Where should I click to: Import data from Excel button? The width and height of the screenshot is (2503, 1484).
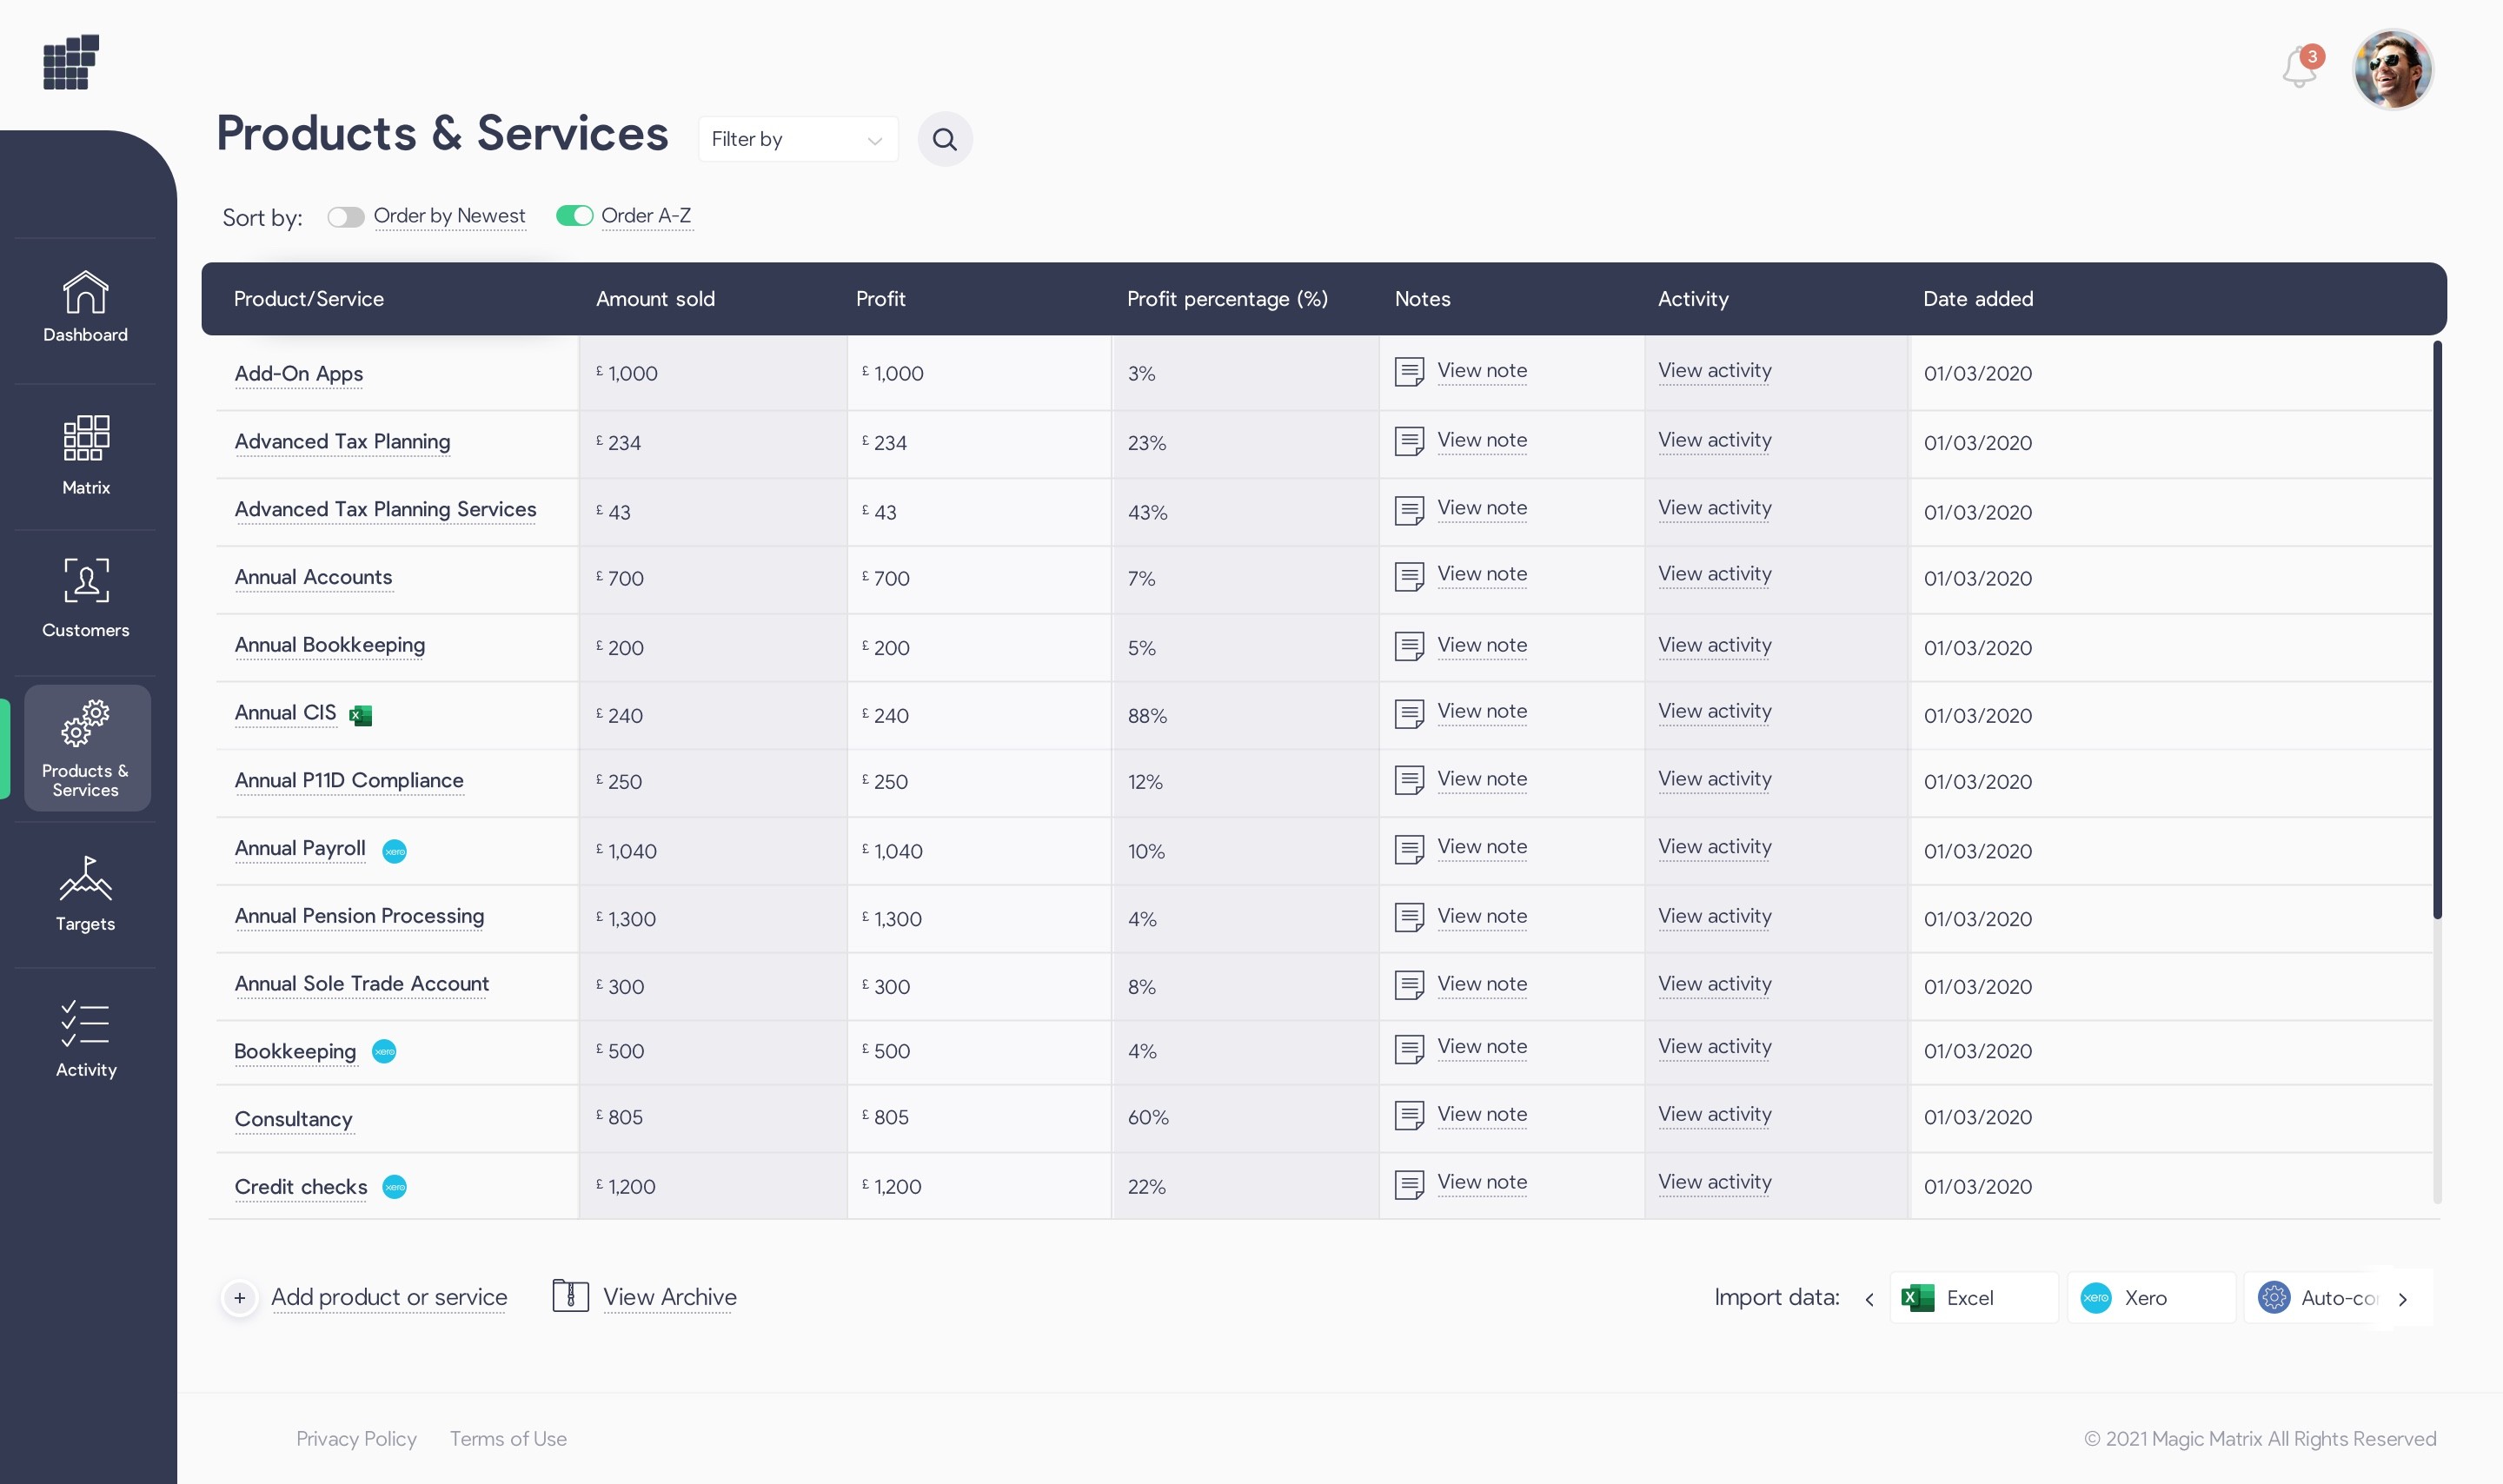coord(1972,1298)
